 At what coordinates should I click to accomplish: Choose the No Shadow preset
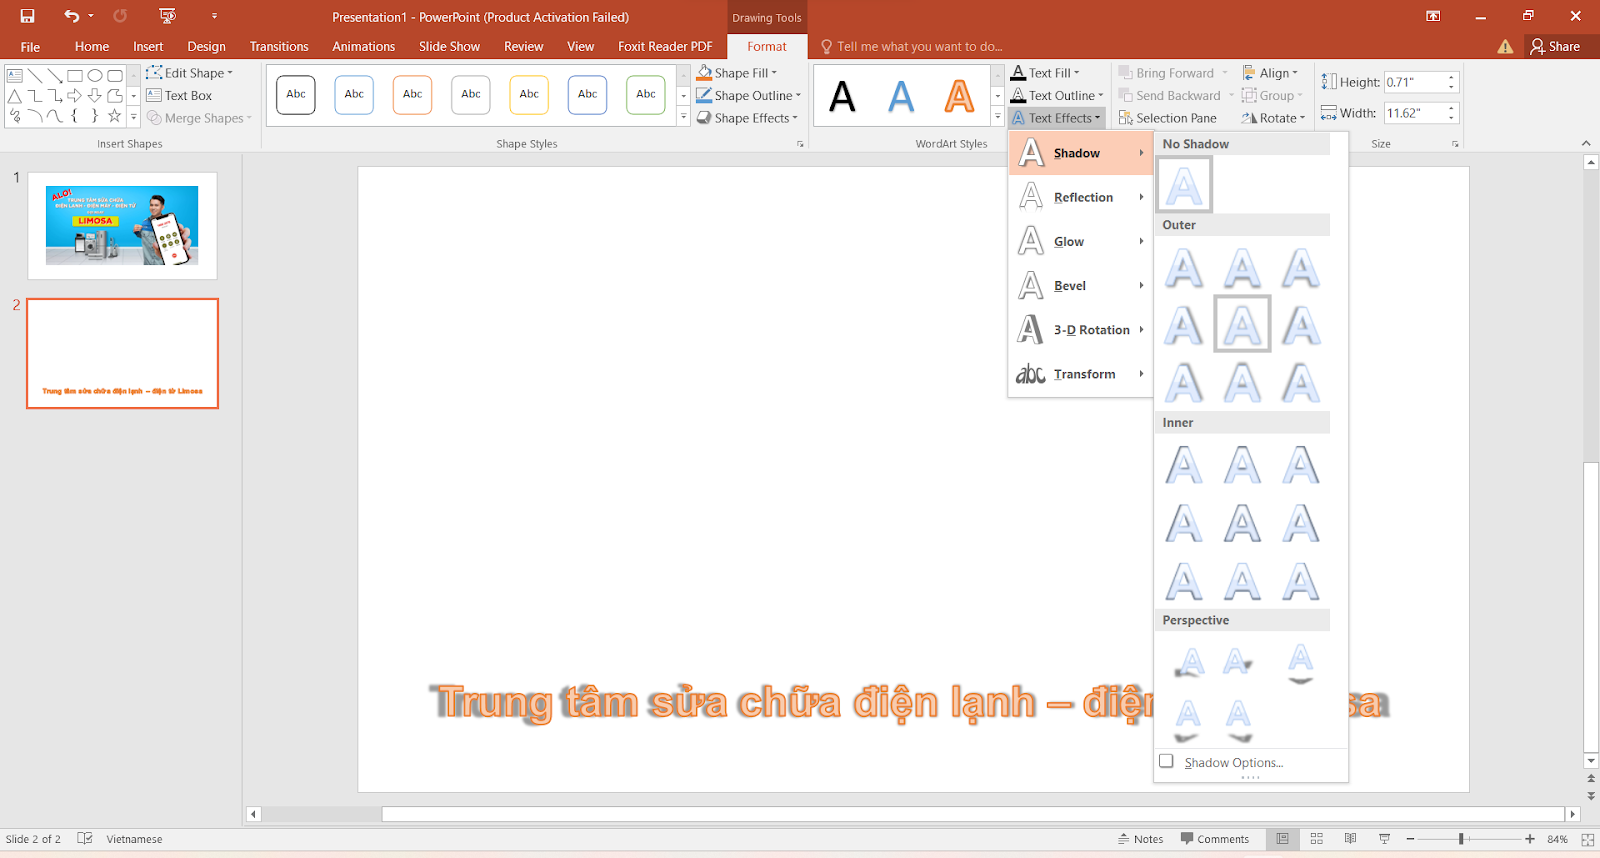(1184, 185)
